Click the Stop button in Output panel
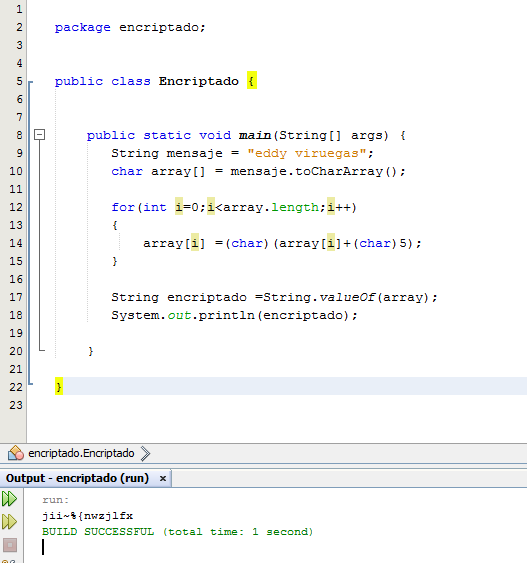527x563 pixels. coord(10,545)
